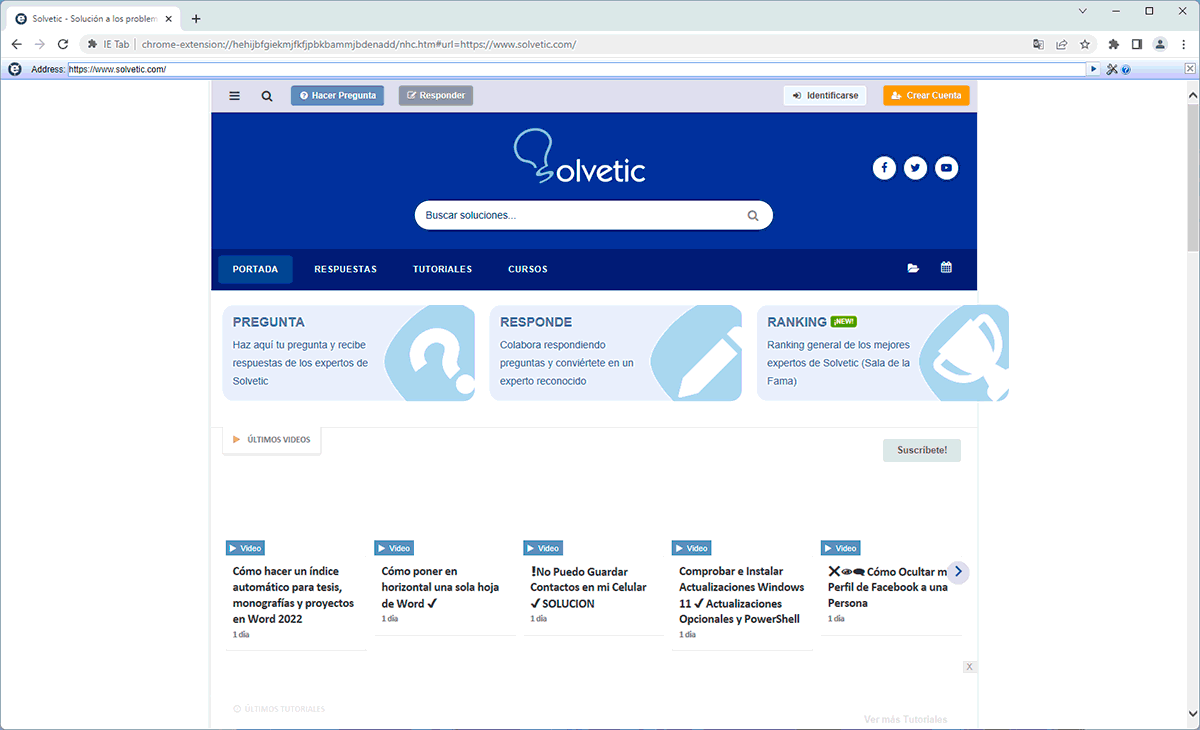1200x730 pixels.
Task: Click the search magnifier icon beside the menu
Action: [x=267, y=96]
